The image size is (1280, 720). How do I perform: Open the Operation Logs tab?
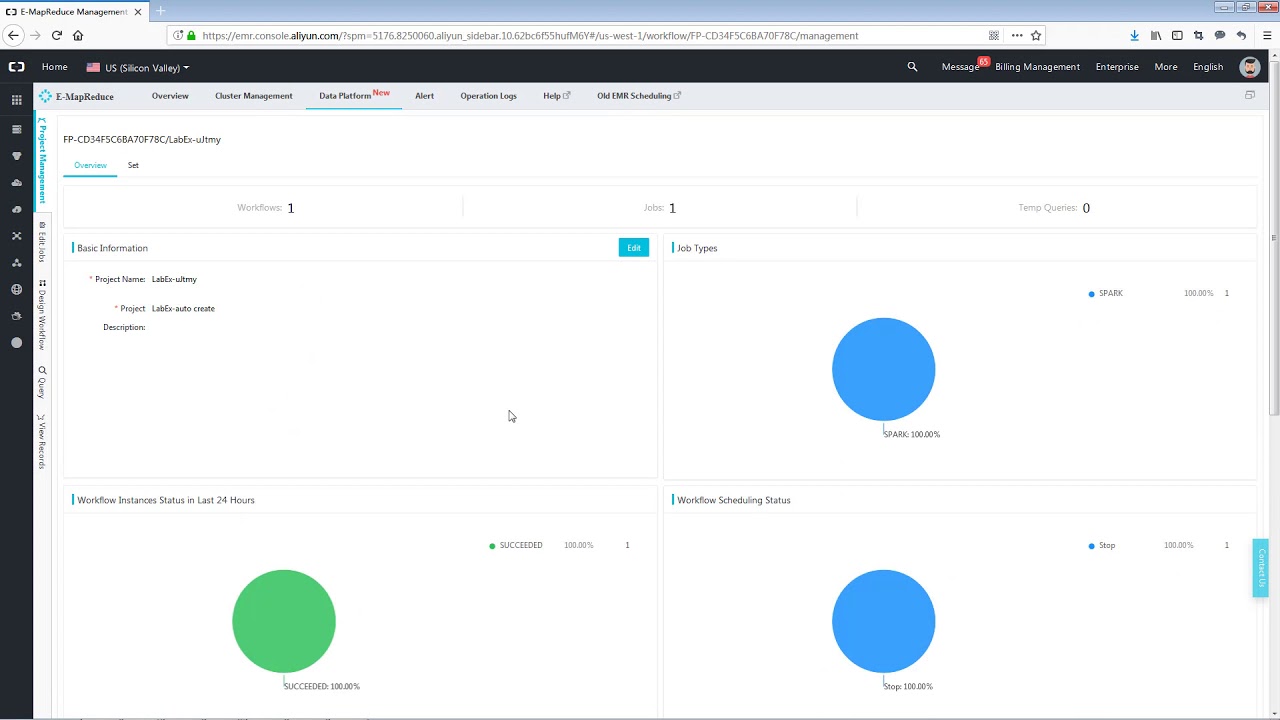click(488, 96)
